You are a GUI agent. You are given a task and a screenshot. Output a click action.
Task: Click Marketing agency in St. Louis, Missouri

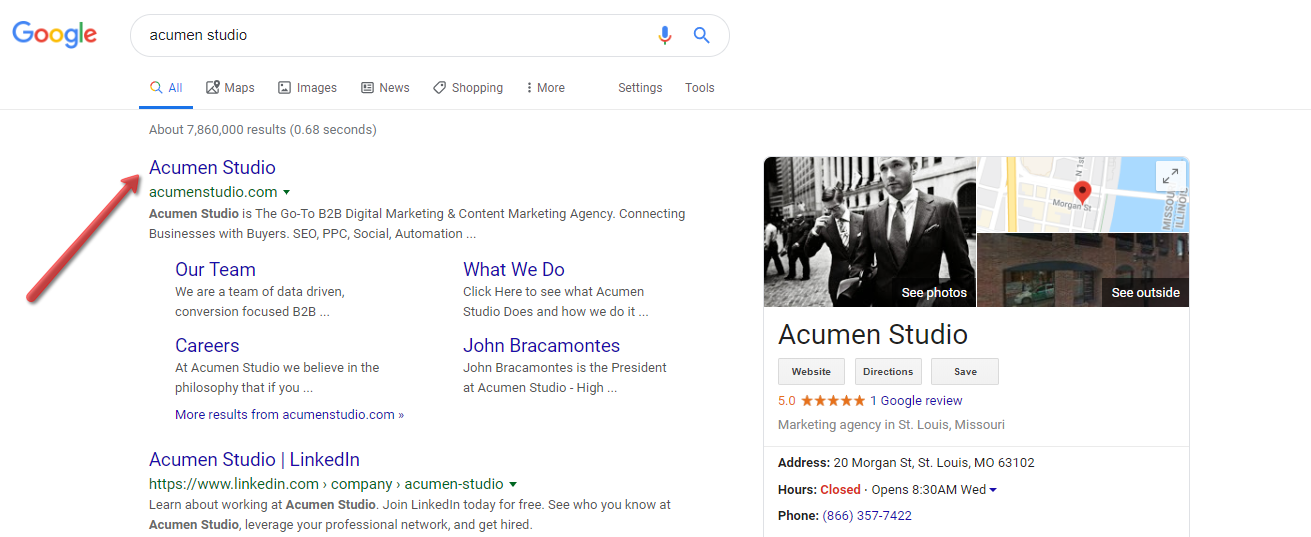point(891,425)
